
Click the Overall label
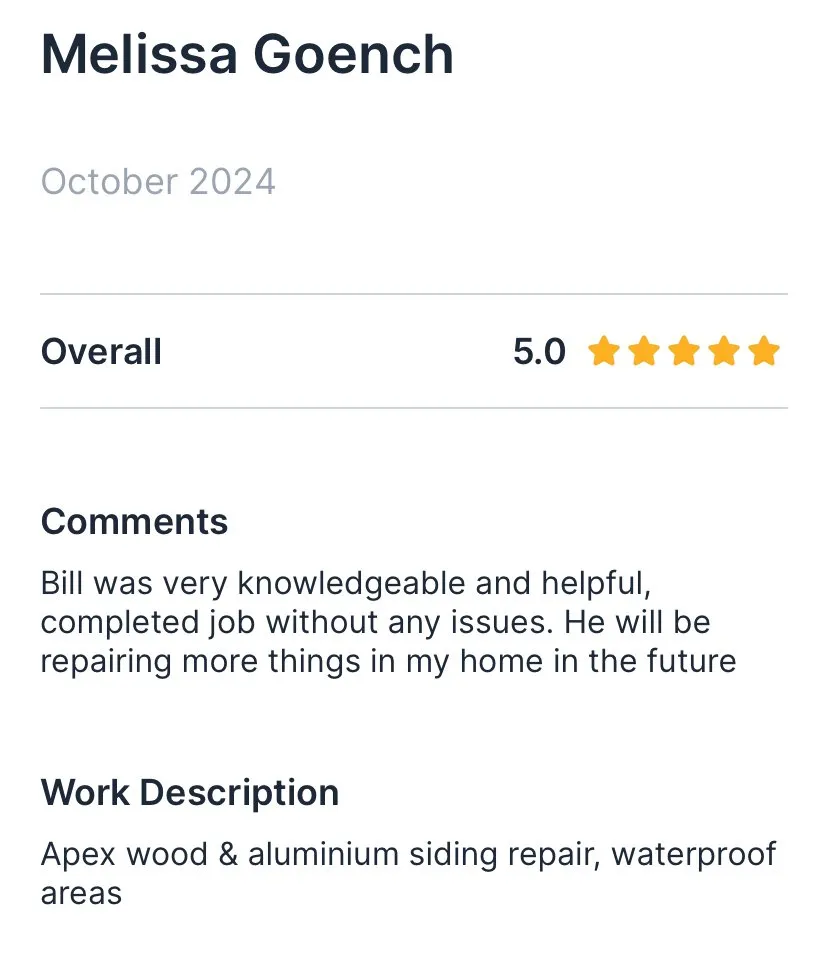tap(101, 352)
